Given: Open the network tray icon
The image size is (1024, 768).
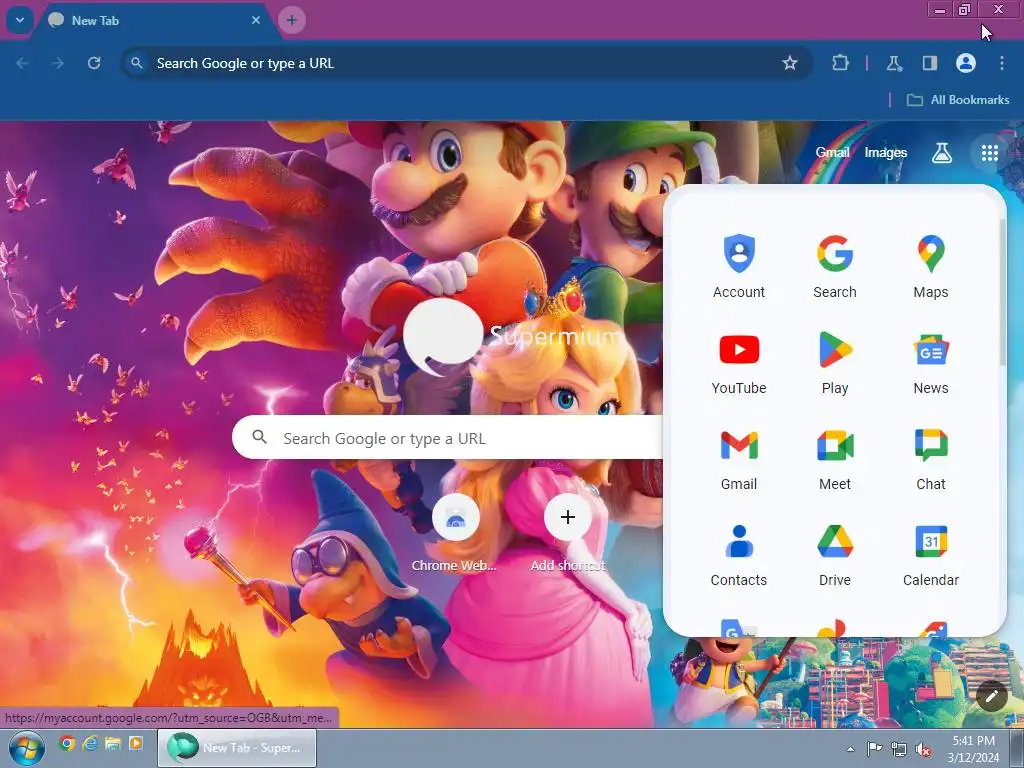Looking at the screenshot, I should (899, 749).
